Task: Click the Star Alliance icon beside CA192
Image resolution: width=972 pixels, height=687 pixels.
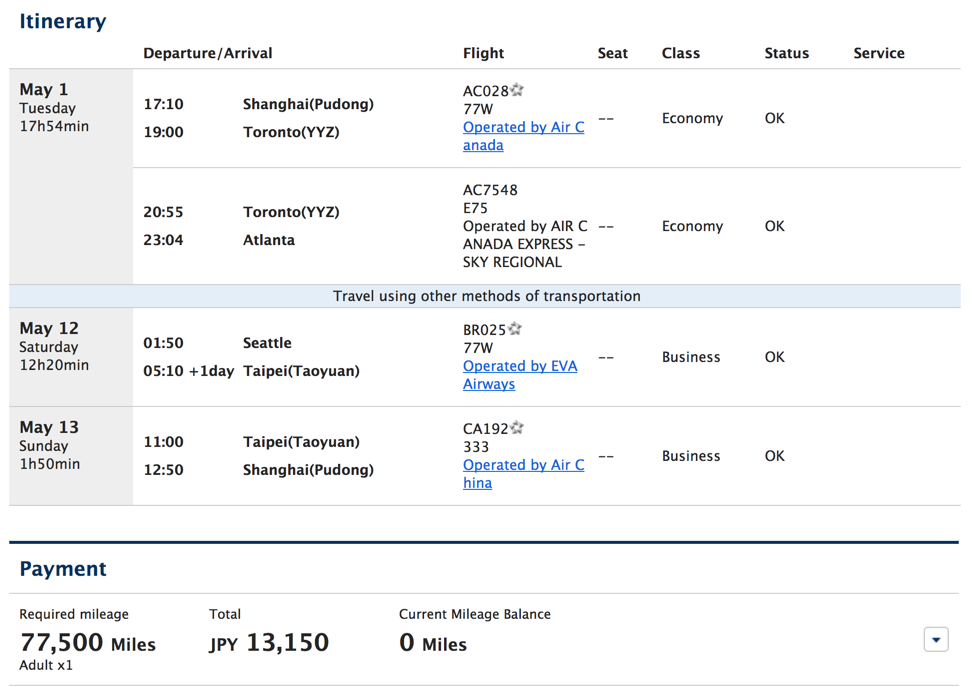Action: (517, 429)
